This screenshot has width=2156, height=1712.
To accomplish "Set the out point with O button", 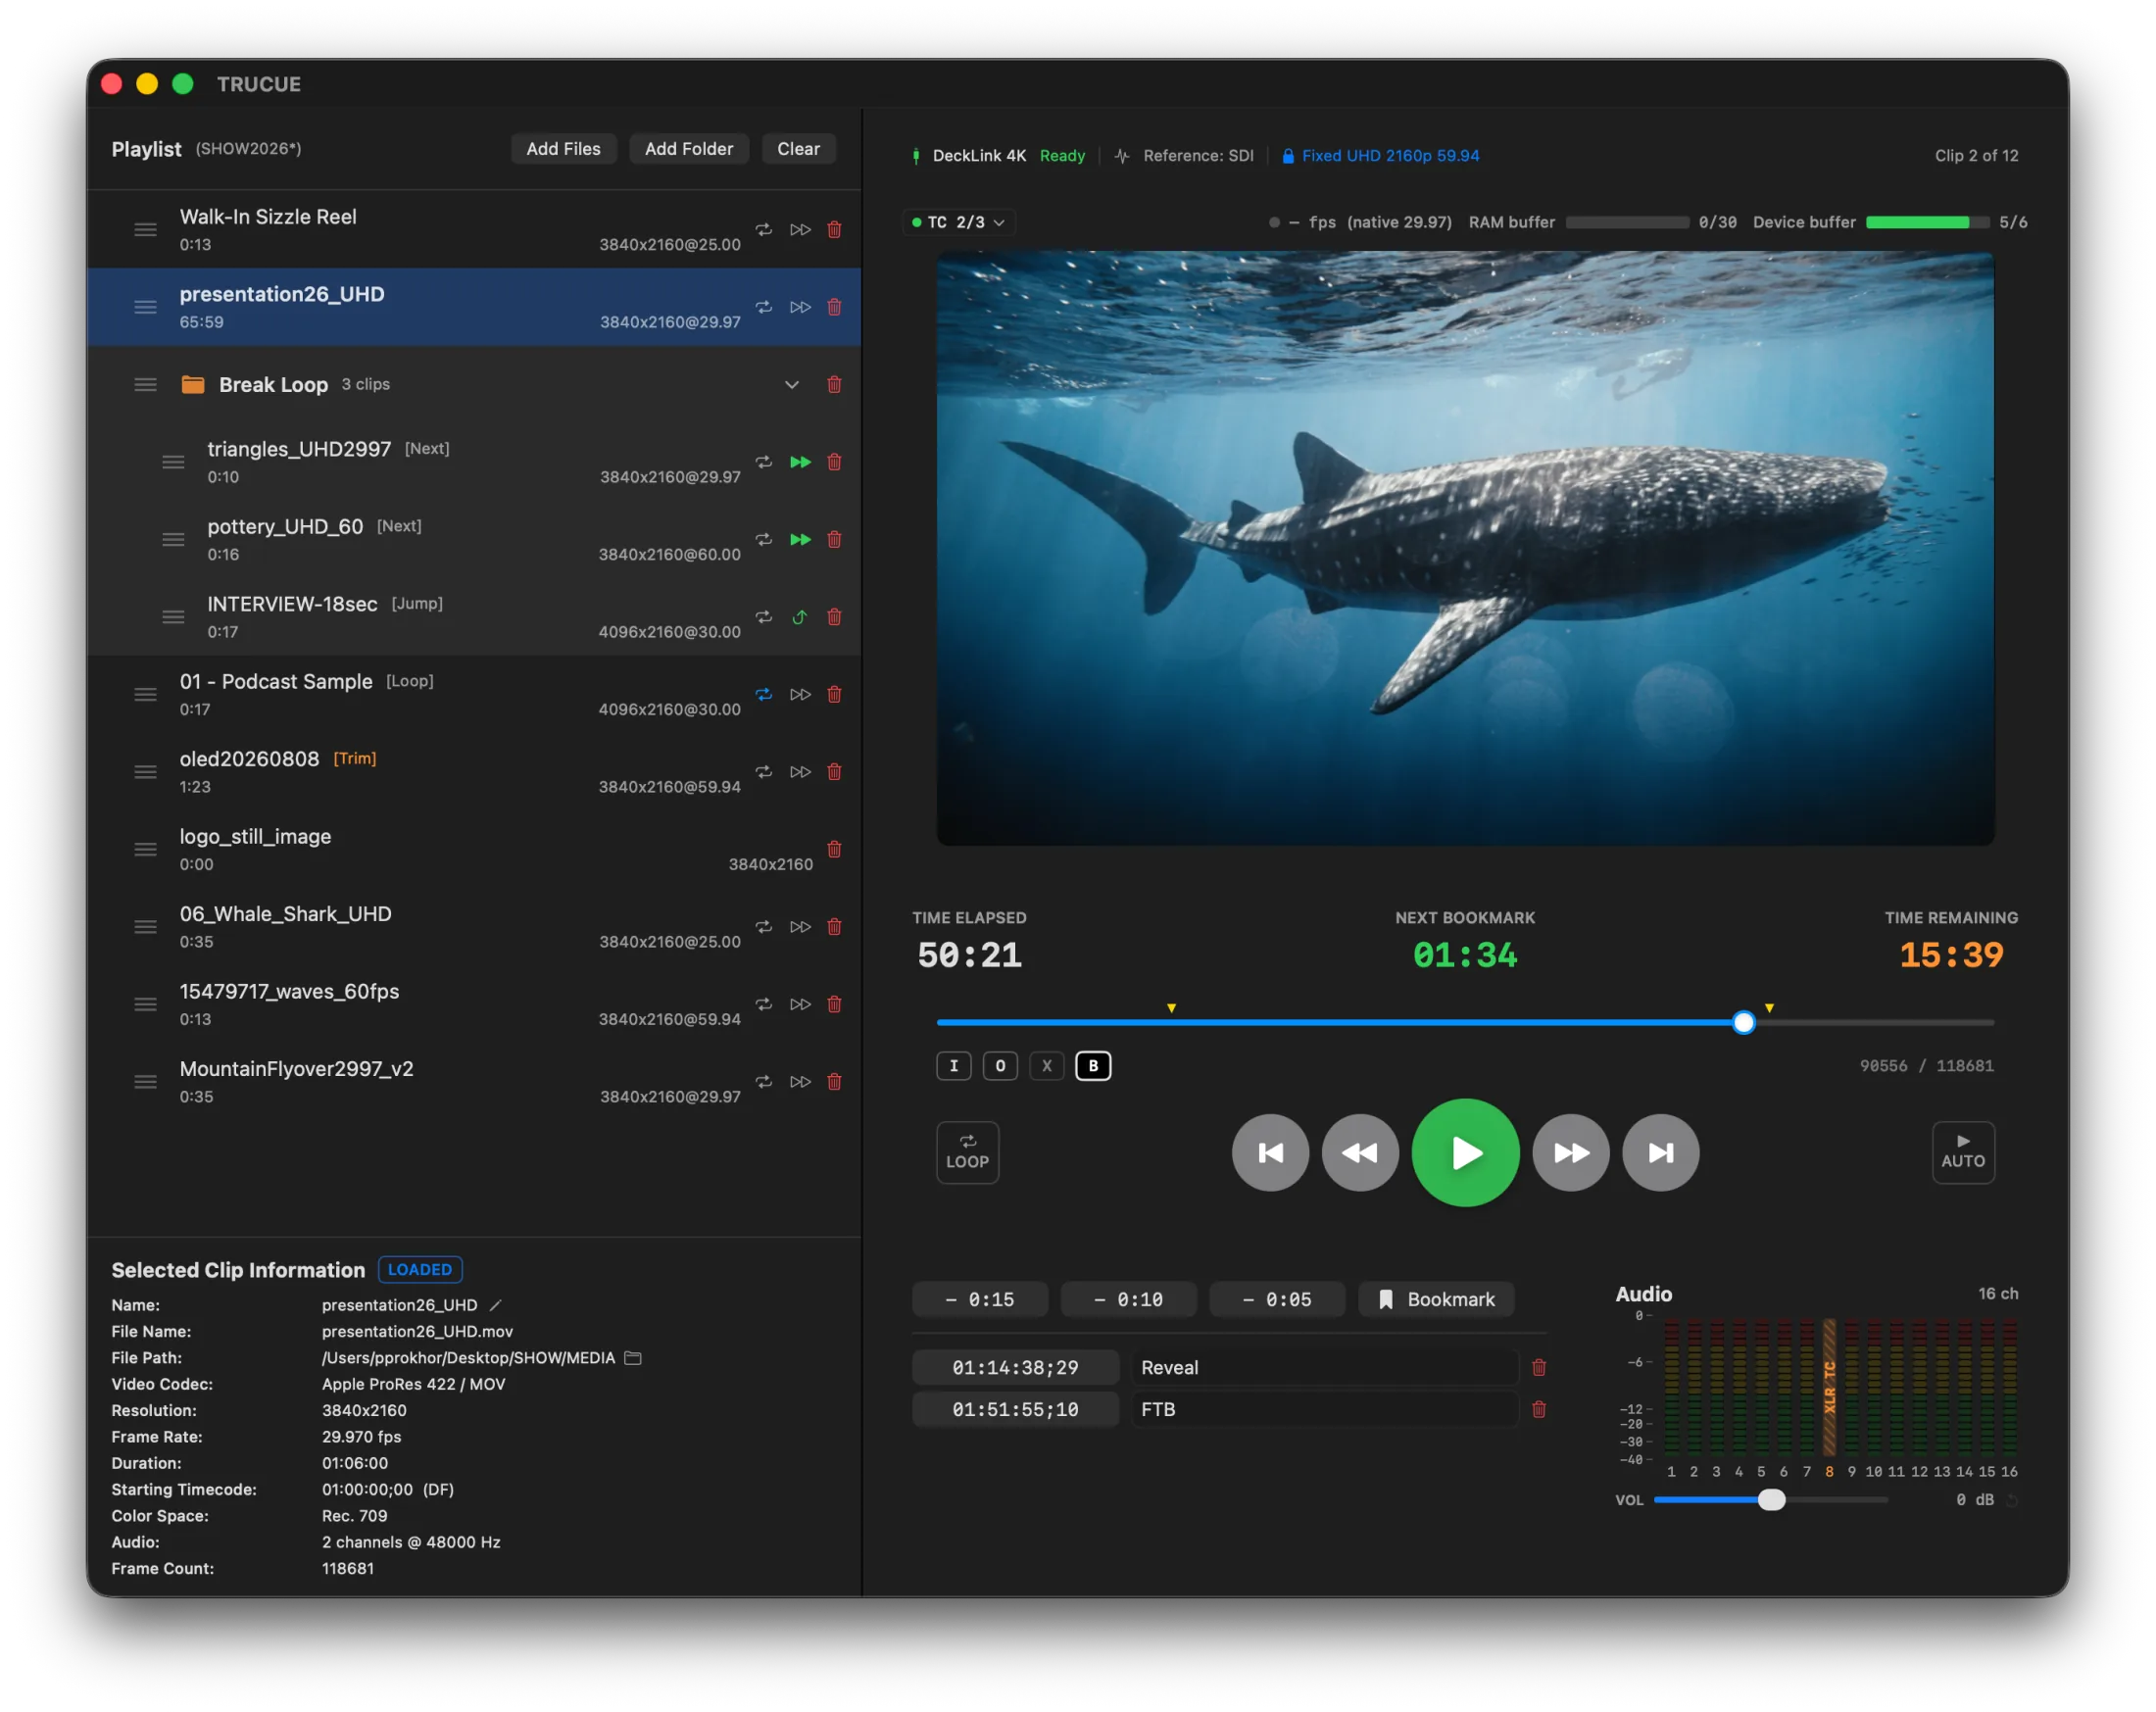I will 1000,1066.
